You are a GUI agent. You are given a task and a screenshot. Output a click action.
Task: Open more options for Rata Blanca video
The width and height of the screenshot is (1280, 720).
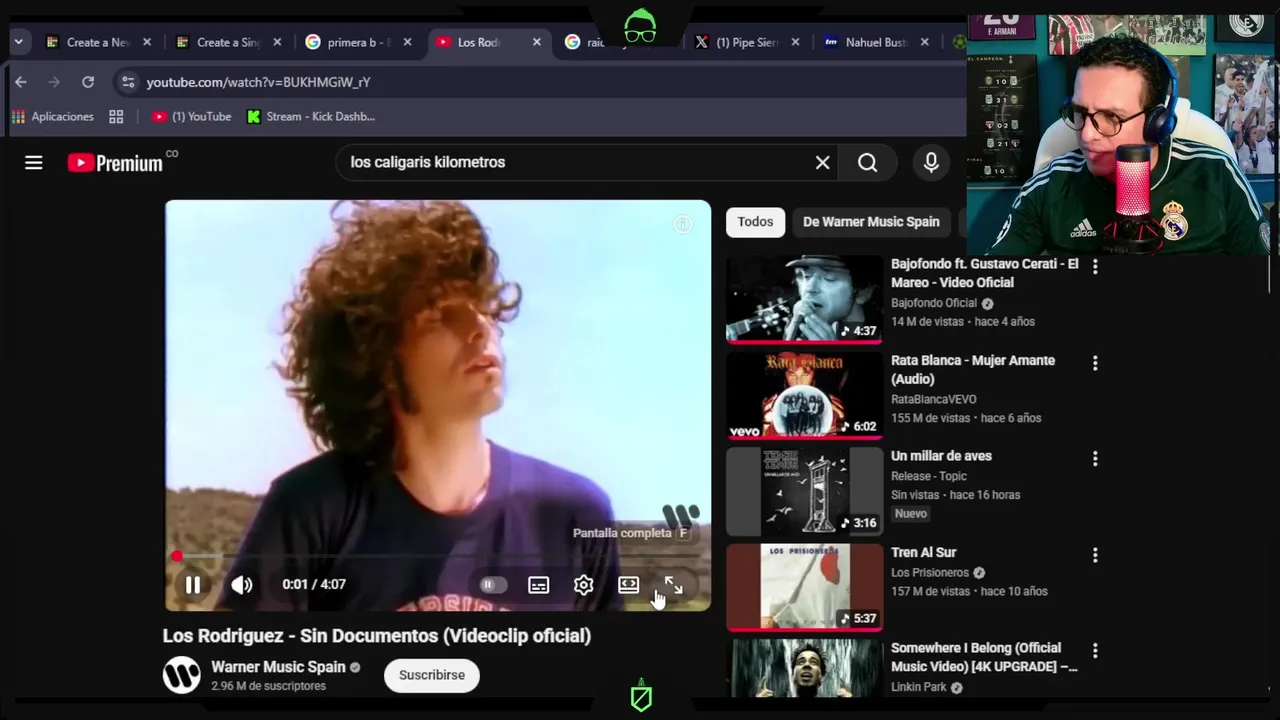point(1095,363)
